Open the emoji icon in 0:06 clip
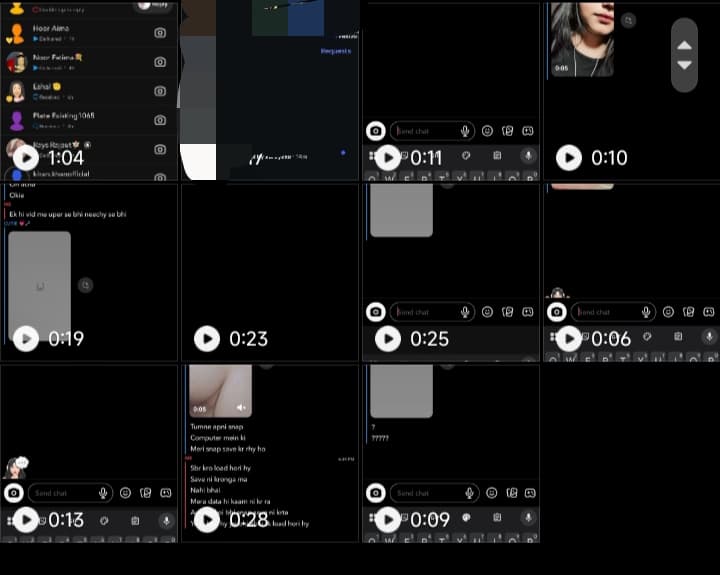The height and width of the screenshot is (575, 720). (x=668, y=312)
